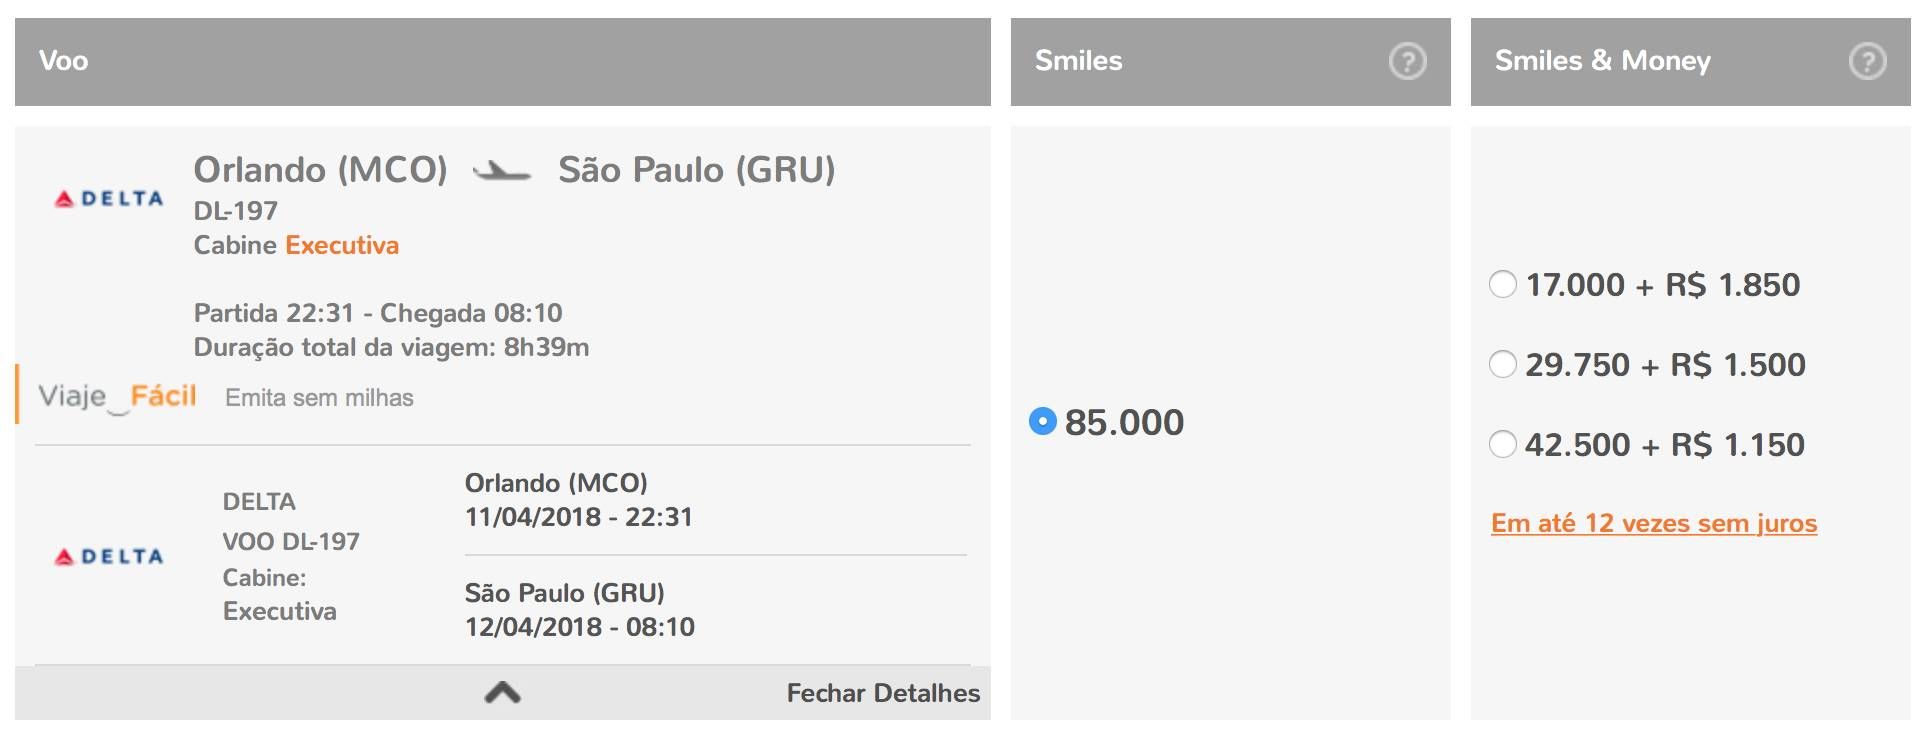
Task: Click the Smiles column help icon
Action: click(x=1407, y=61)
